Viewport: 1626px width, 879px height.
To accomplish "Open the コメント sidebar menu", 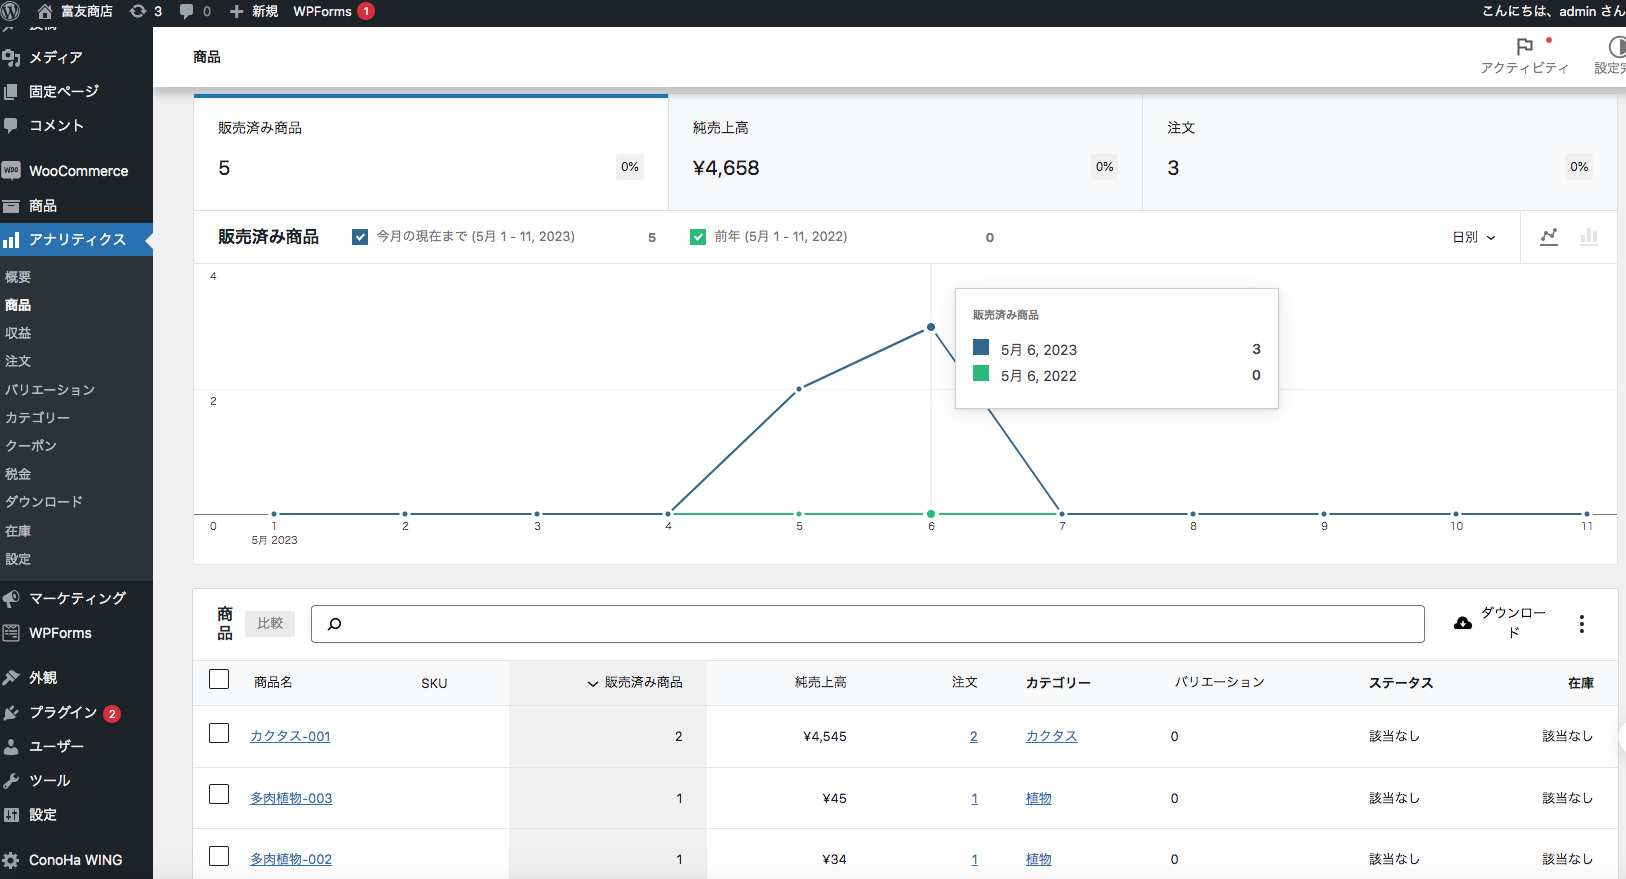I will click(76, 125).
